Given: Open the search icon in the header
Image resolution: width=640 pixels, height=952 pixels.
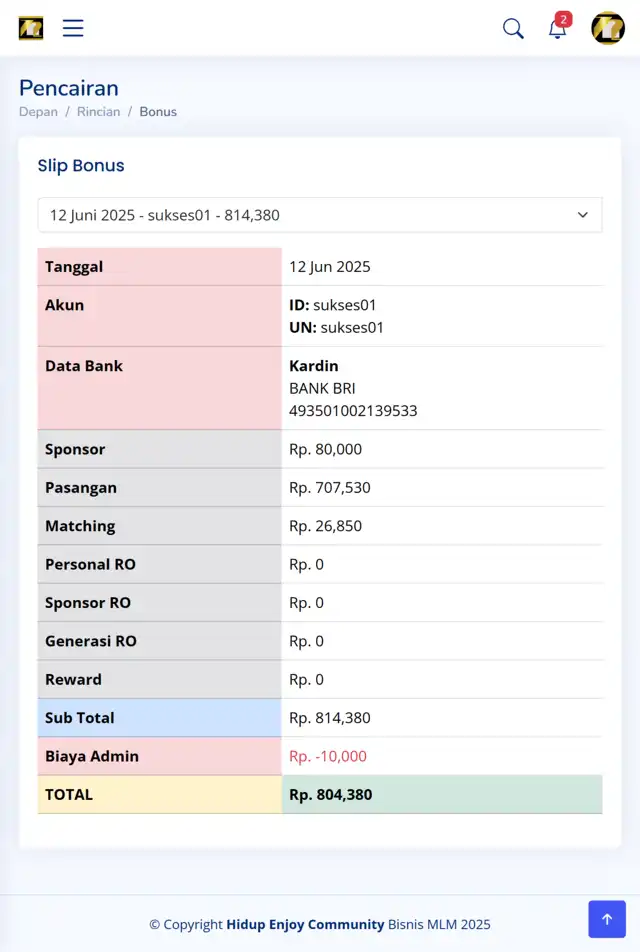Looking at the screenshot, I should (x=513, y=28).
